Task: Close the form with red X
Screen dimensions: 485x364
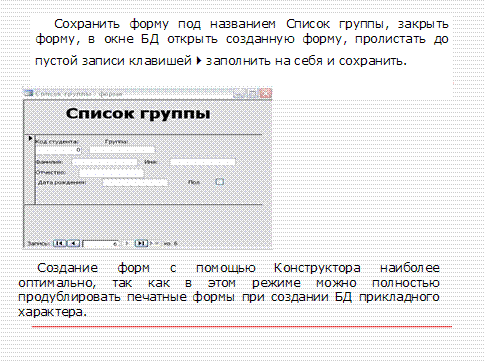Action: pos(265,94)
